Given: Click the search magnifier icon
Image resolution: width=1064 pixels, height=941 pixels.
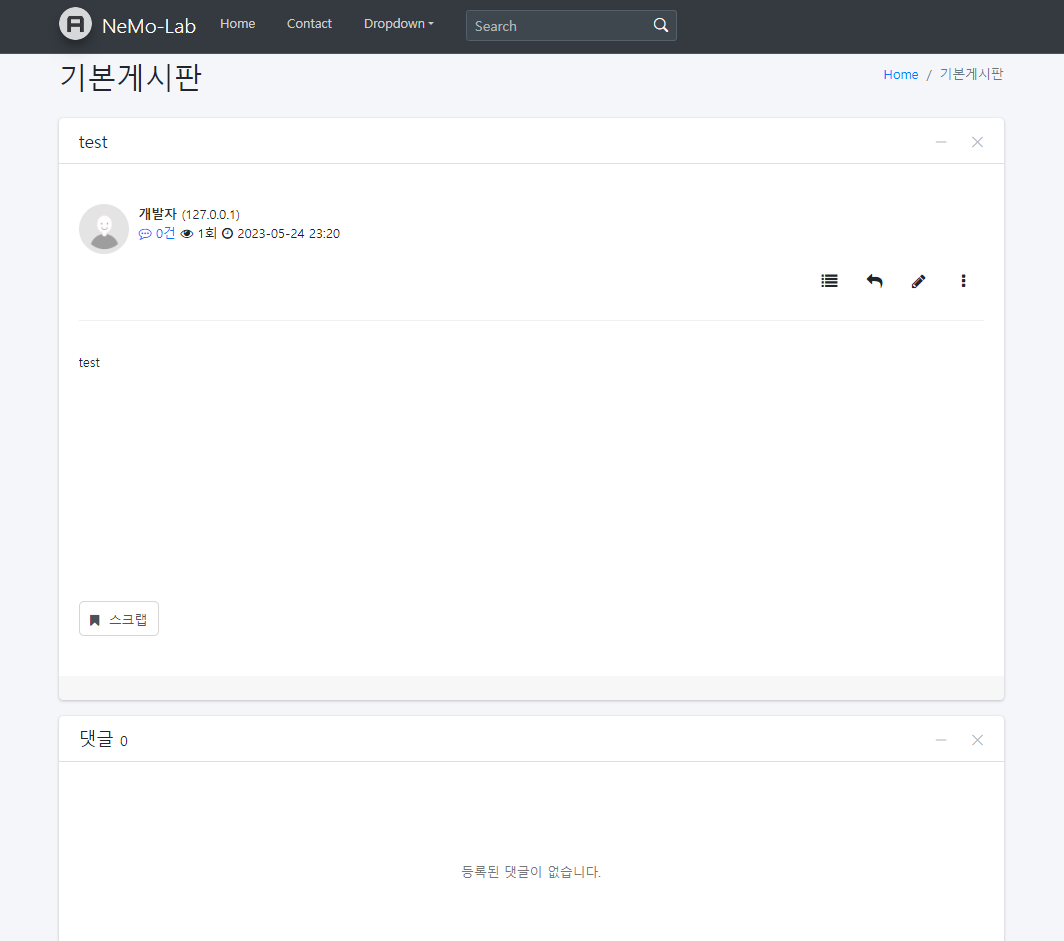Looking at the screenshot, I should point(660,26).
